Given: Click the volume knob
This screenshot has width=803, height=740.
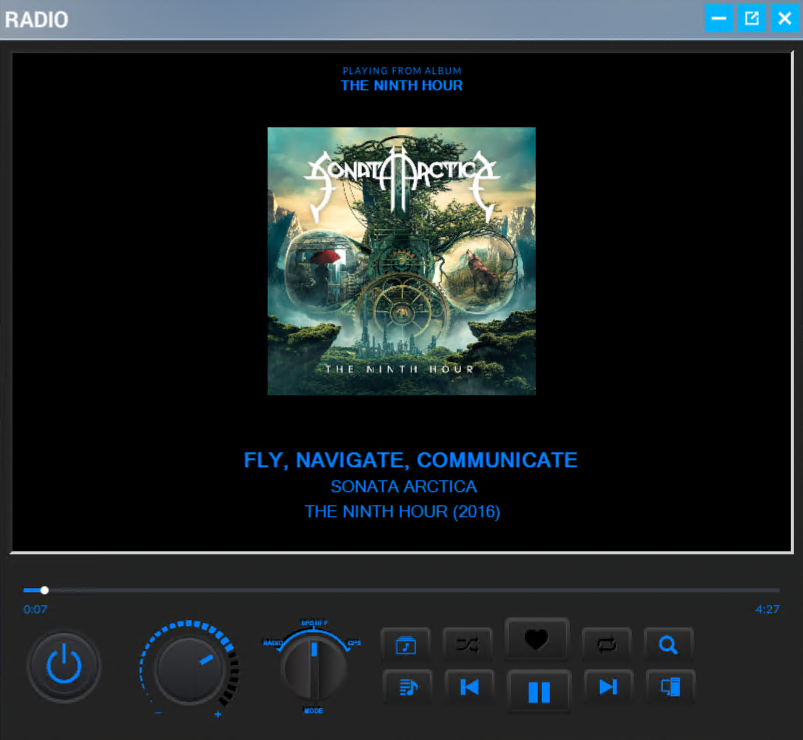Looking at the screenshot, I should pos(190,668).
